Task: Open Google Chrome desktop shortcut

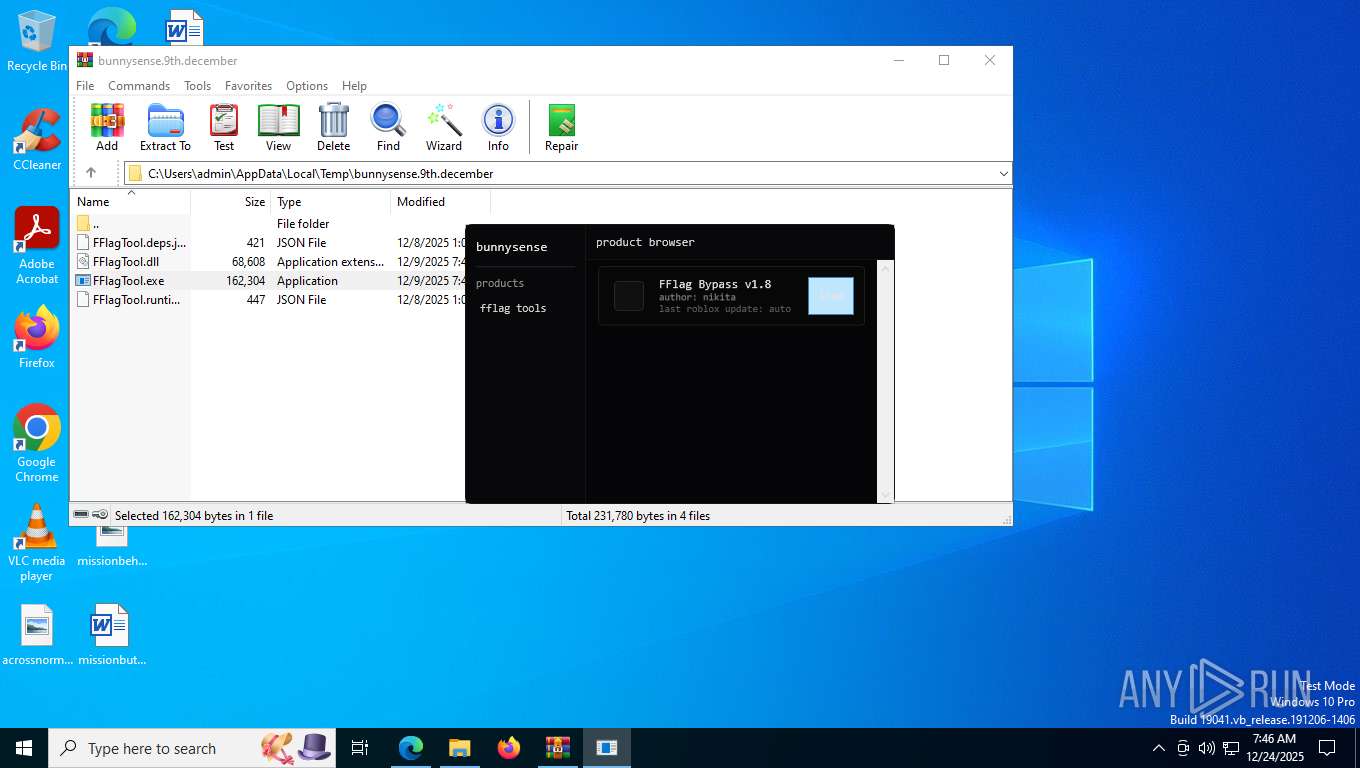Action: click(x=37, y=443)
